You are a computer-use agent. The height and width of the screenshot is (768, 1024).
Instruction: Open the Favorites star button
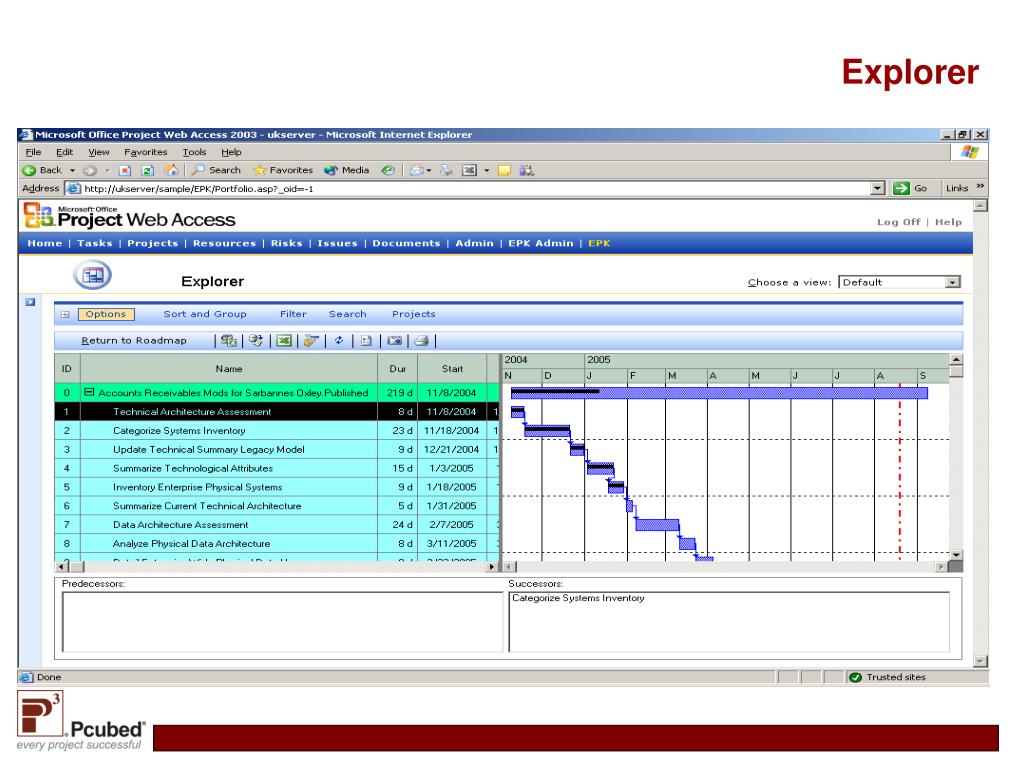coord(283,170)
